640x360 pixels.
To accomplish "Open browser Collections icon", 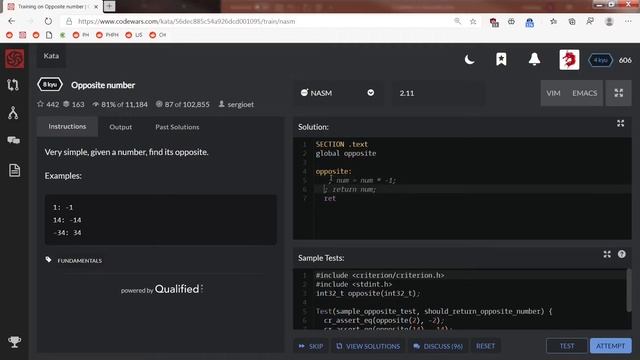I will [572, 21].
